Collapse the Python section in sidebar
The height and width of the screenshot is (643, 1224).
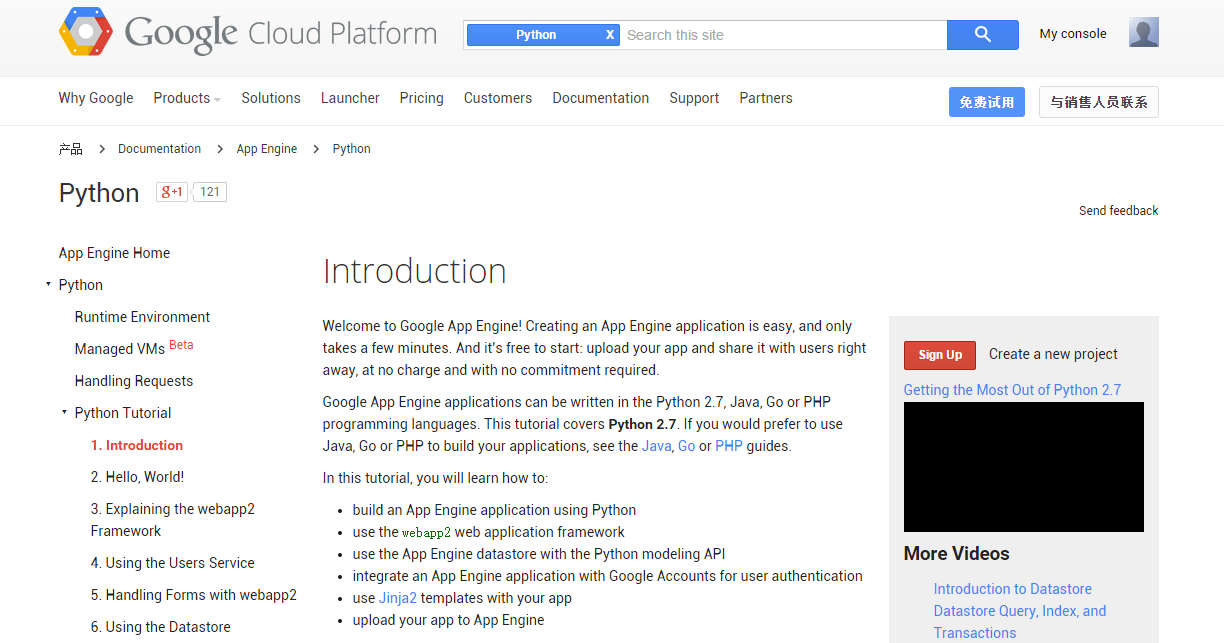click(x=48, y=285)
